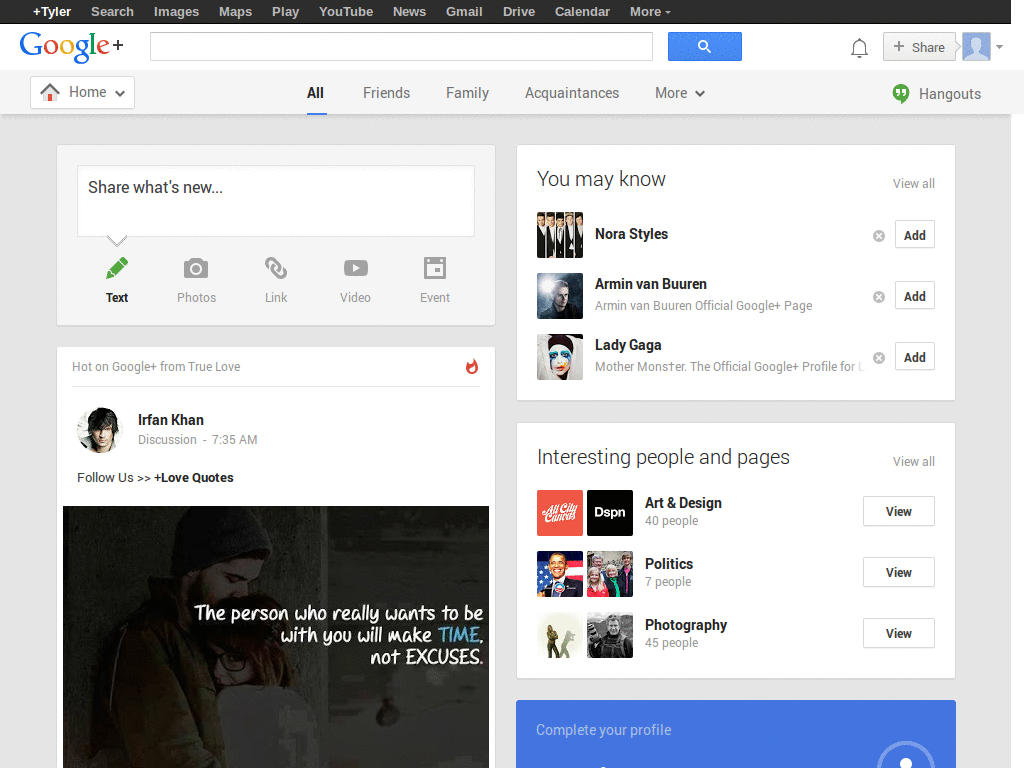The width and height of the screenshot is (1024, 768).
Task: Add Nora Styles to circles
Action: pos(914,235)
